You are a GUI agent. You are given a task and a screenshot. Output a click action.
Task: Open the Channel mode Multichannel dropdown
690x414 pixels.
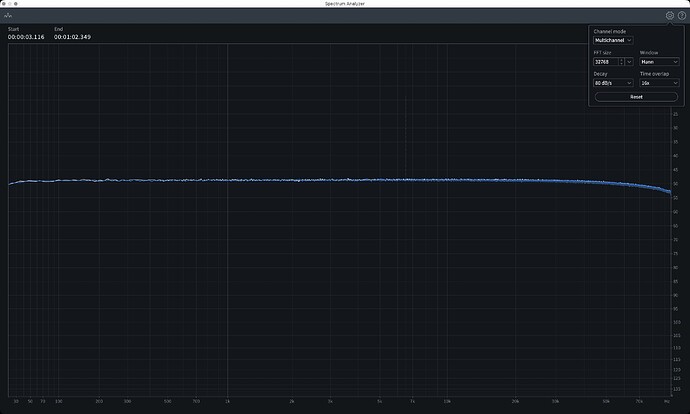click(x=613, y=40)
